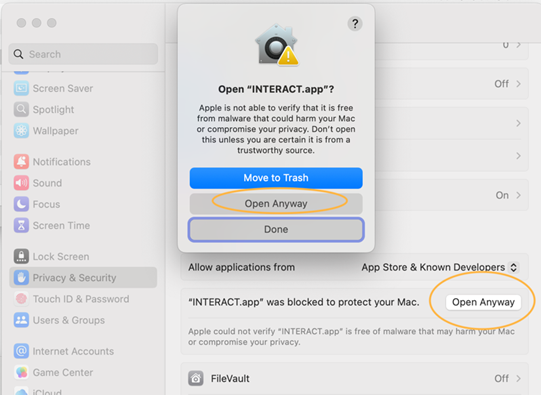
Task: Select Focus in sidebar
Action: coord(83,204)
